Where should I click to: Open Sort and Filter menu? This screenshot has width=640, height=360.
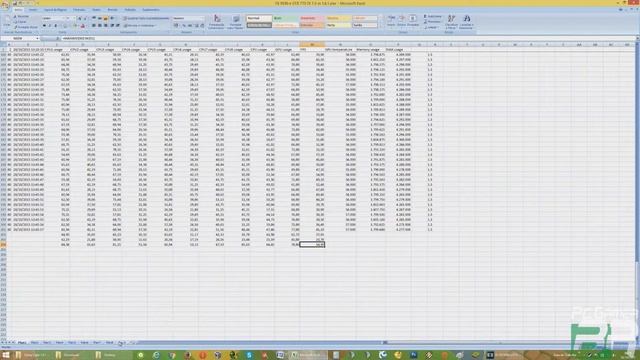tap(451, 22)
